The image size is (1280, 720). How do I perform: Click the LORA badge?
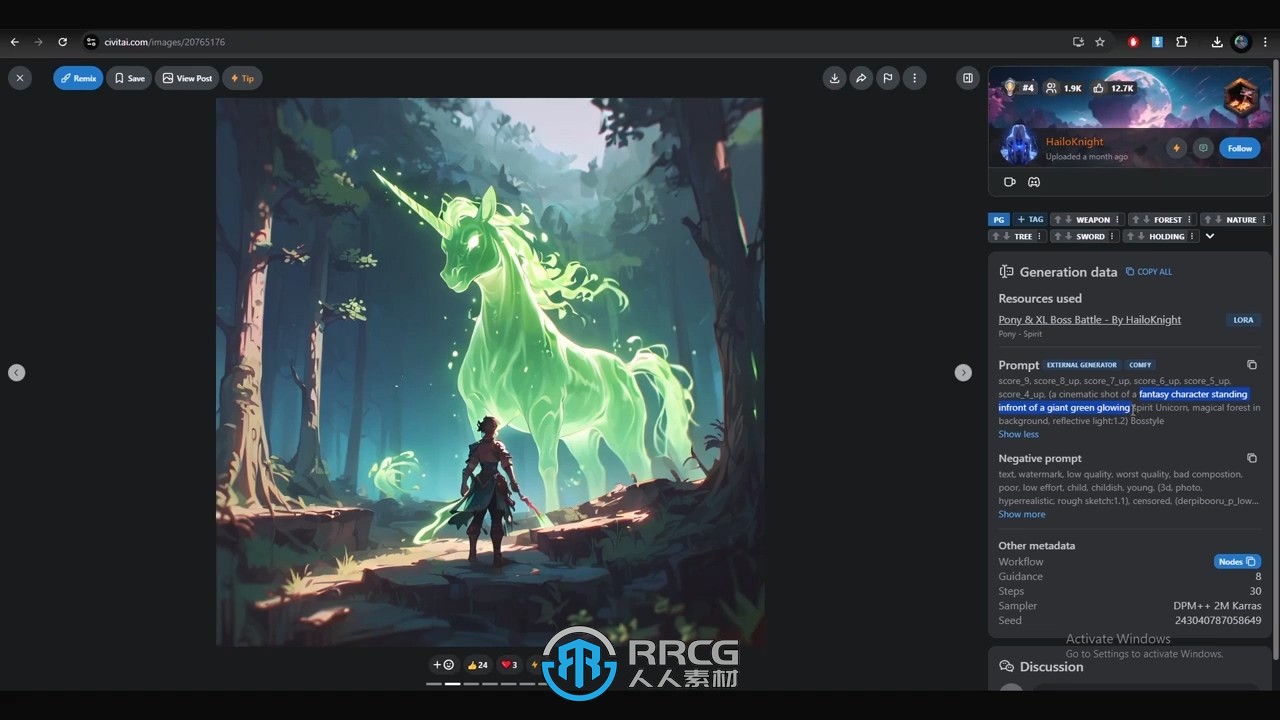(1243, 320)
